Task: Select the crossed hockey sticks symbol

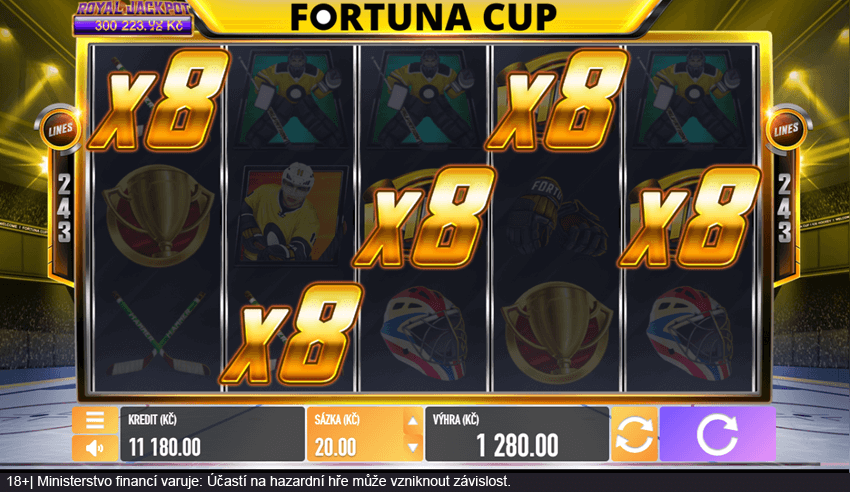Action: tap(158, 333)
